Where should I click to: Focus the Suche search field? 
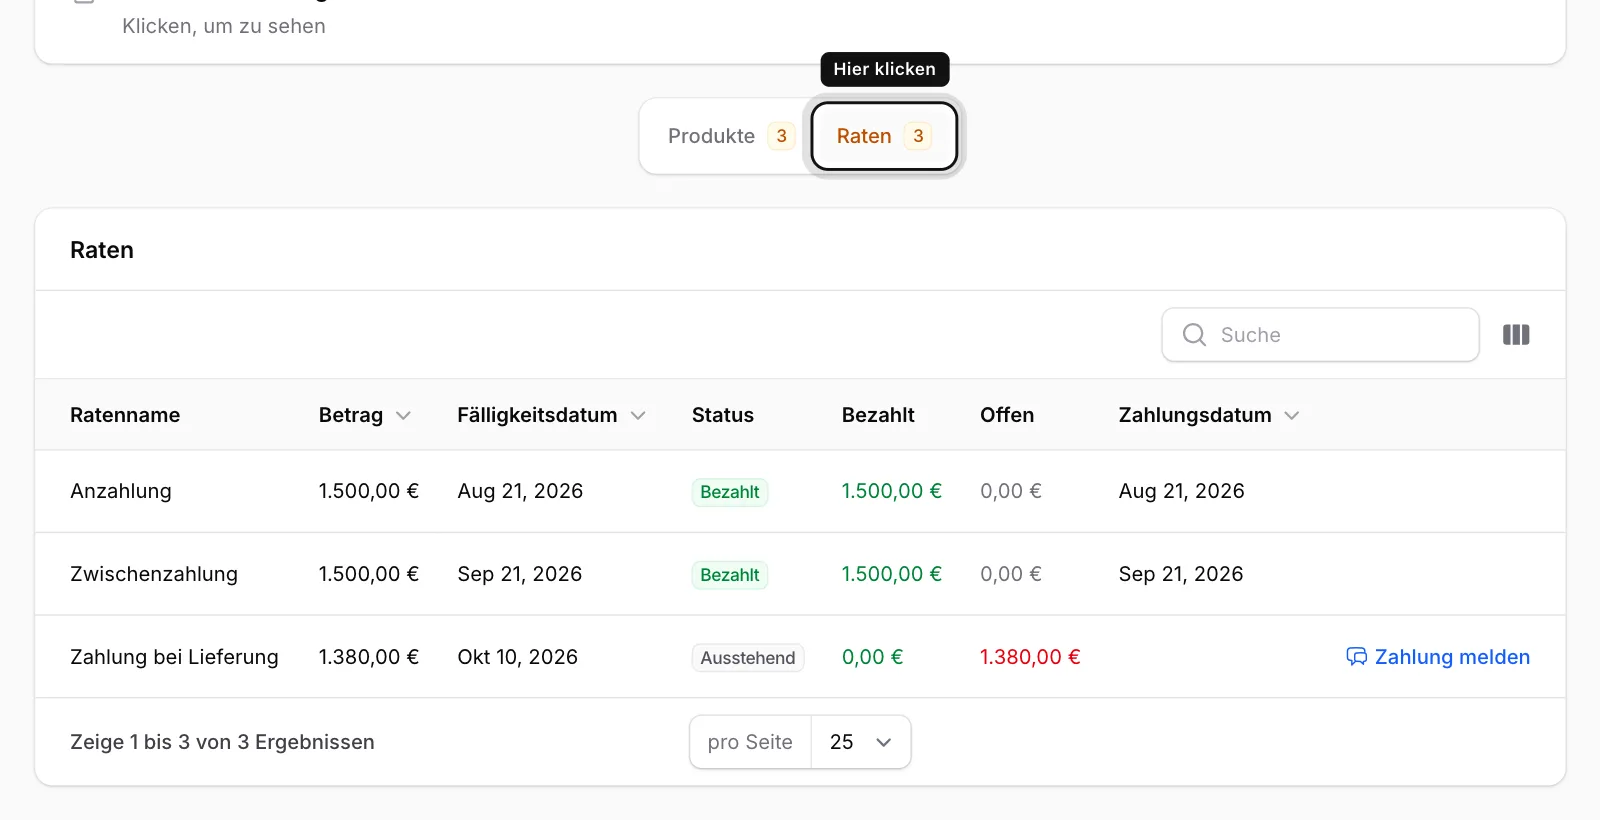(x=1320, y=335)
